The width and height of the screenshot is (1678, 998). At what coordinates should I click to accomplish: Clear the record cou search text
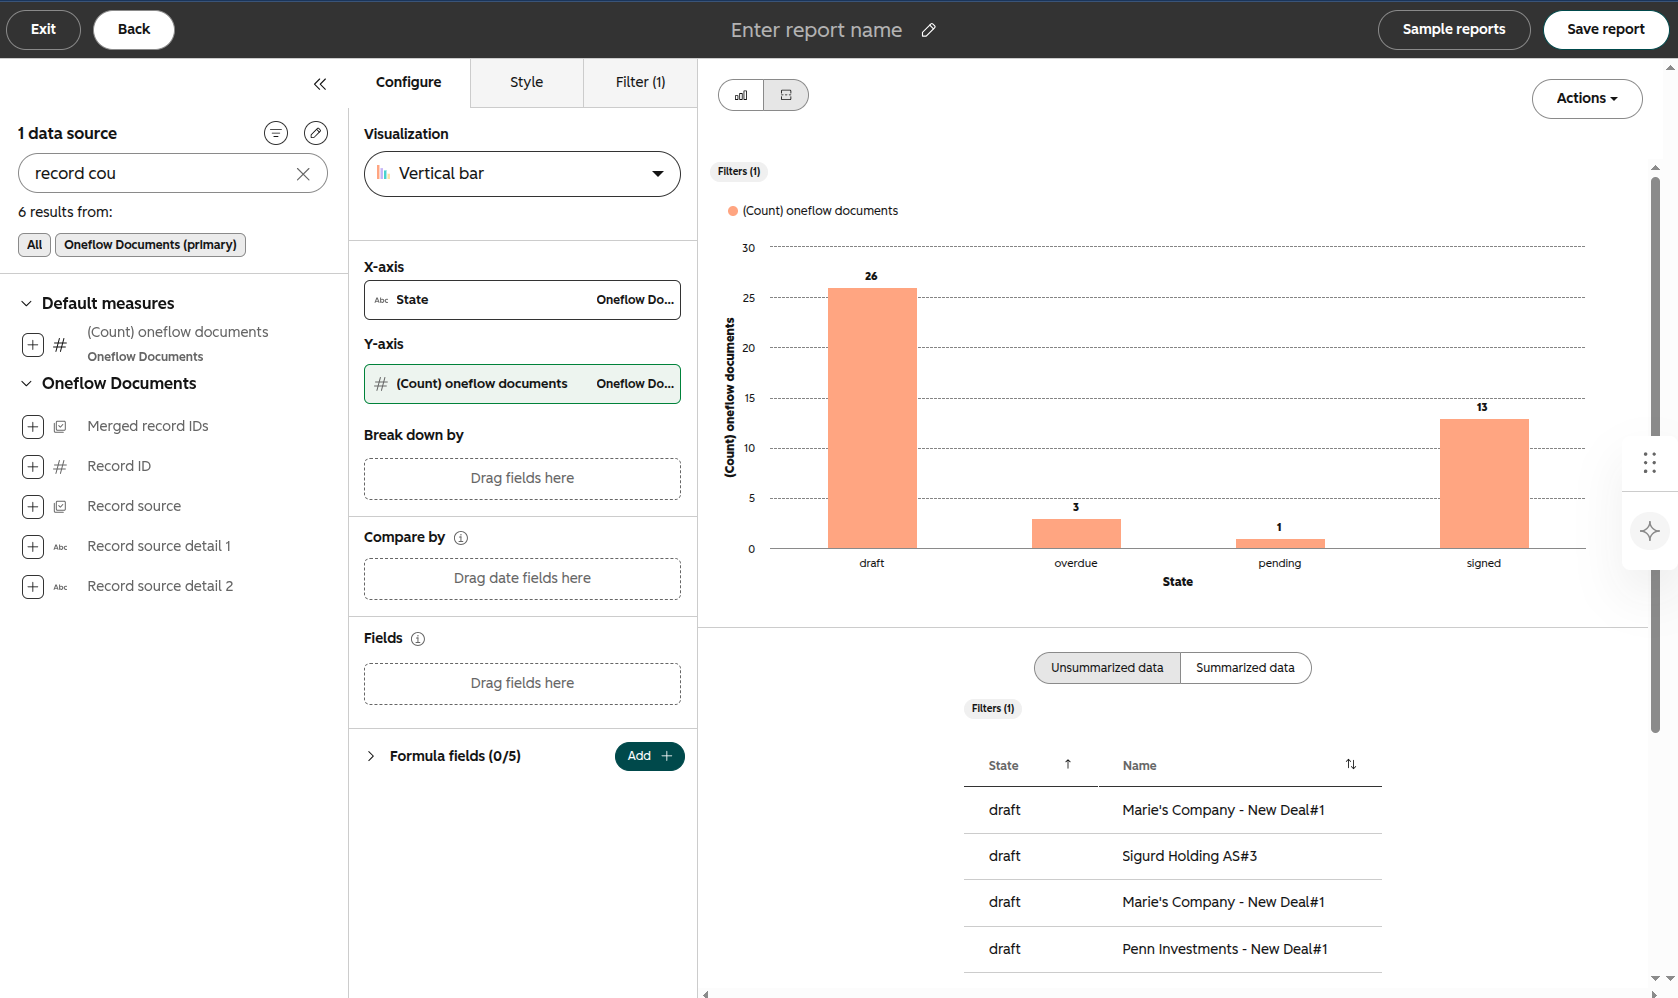[x=303, y=174]
